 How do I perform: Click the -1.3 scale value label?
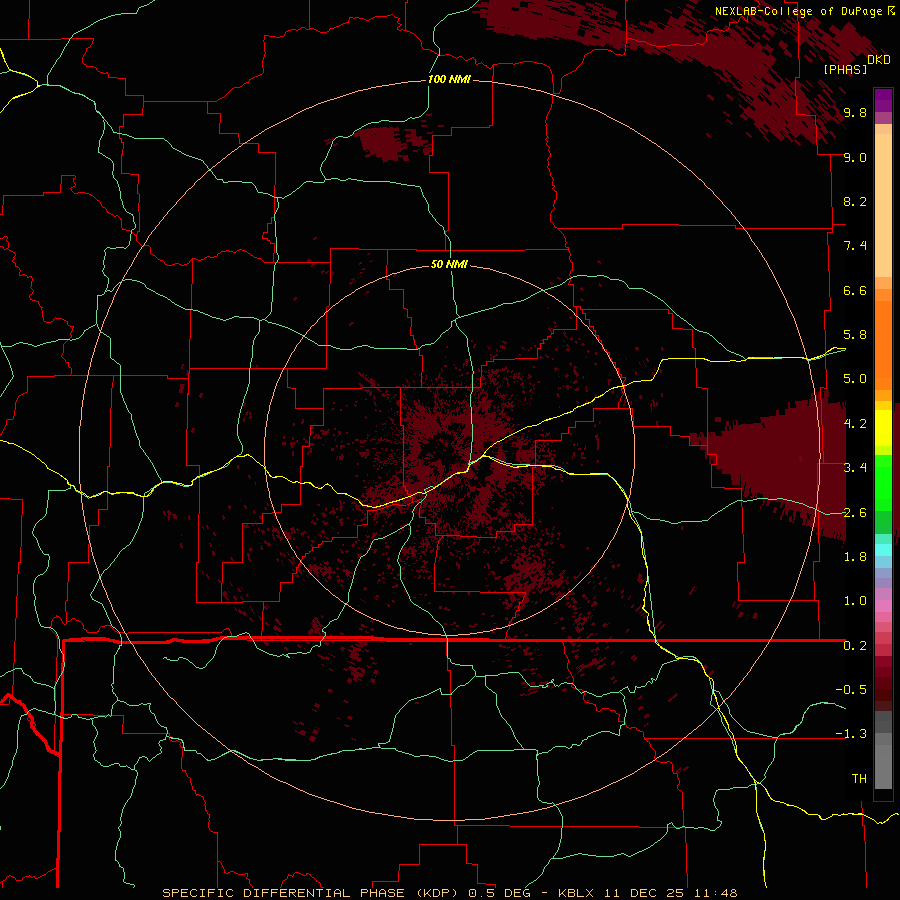[x=851, y=734]
